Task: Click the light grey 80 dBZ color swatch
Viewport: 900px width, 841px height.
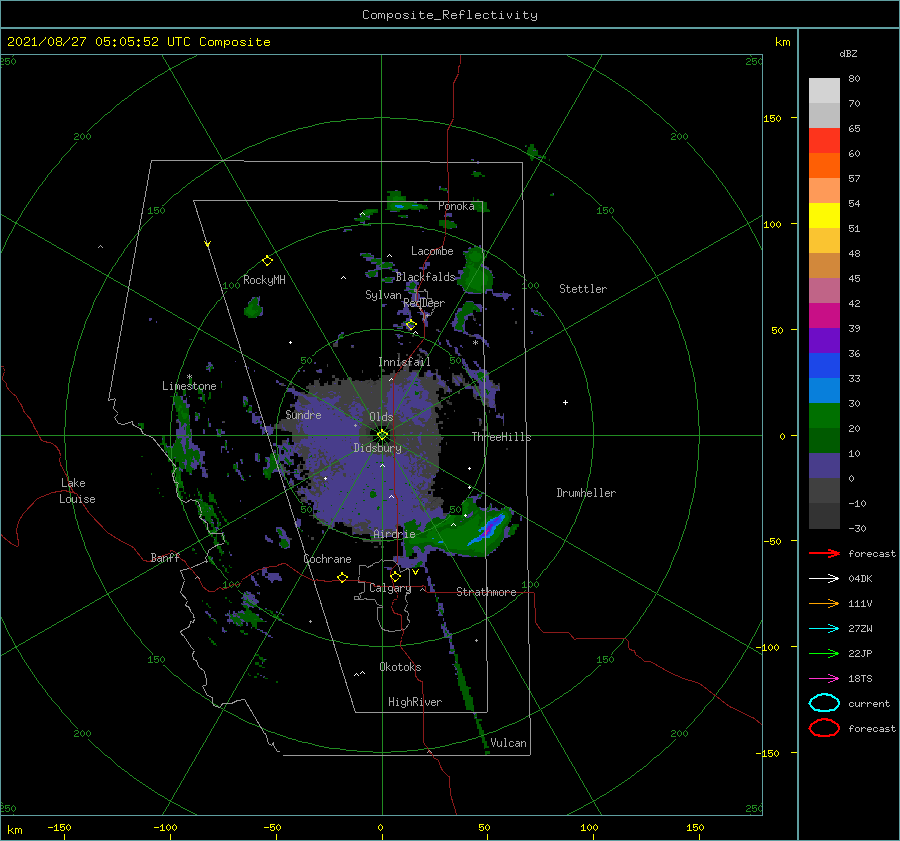Action: point(824,91)
